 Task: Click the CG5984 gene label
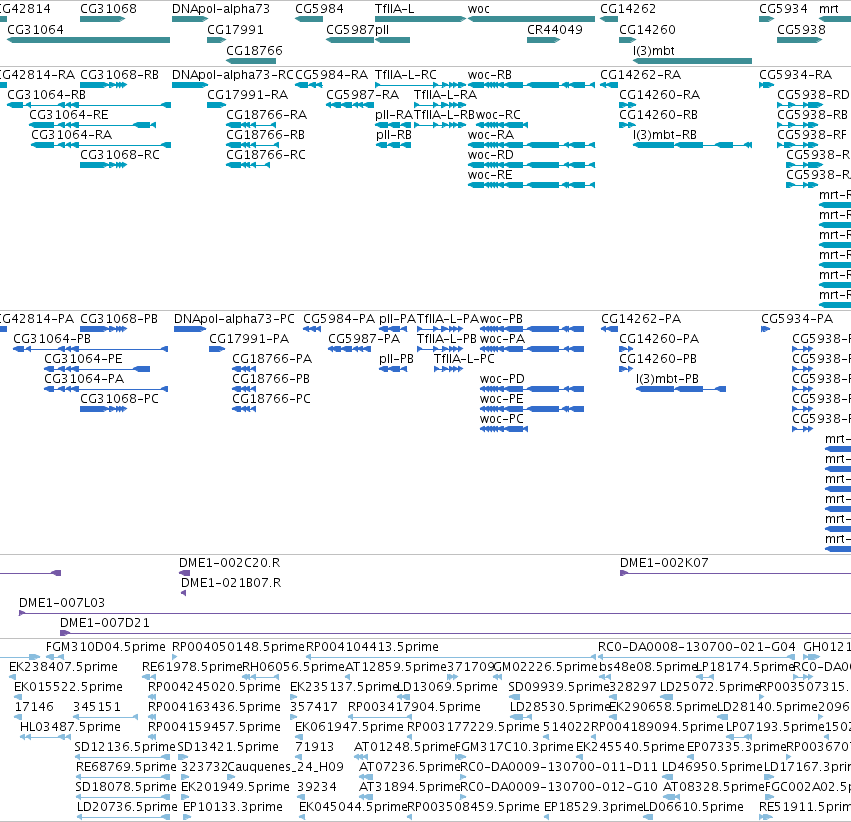(319, 9)
